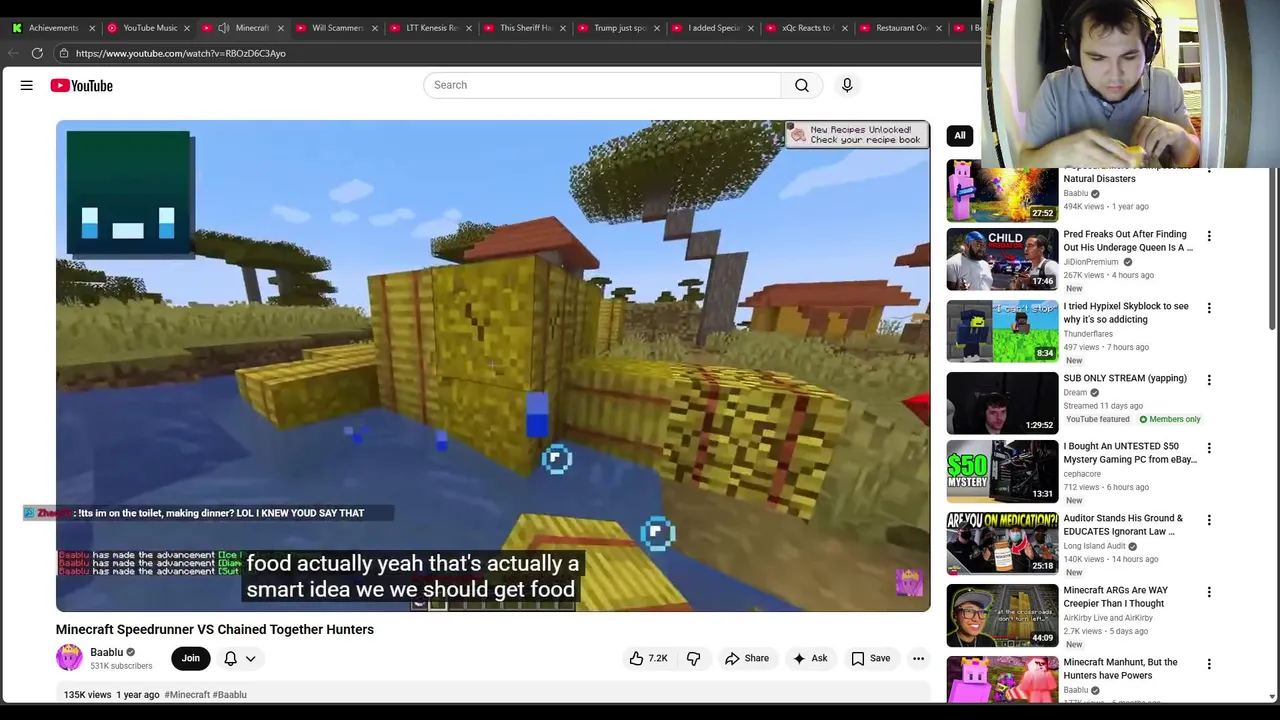Click the #Baablu hashtag link
This screenshot has width=1280, height=720.
coord(229,694)
